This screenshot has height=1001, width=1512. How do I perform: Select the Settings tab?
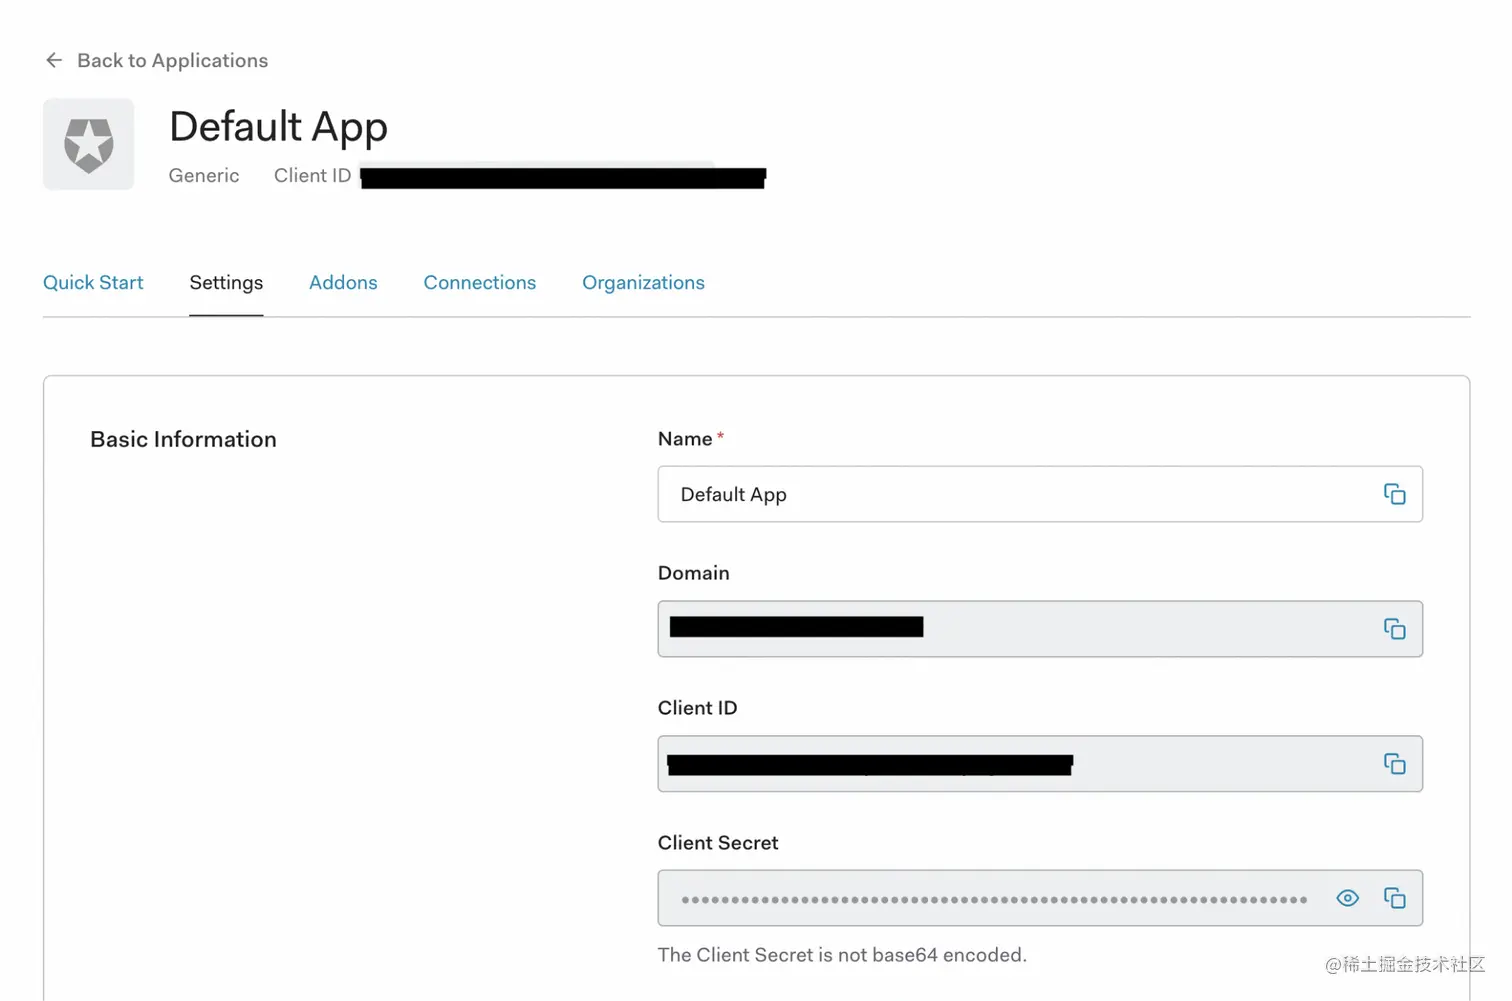click(x=226, y=282)
